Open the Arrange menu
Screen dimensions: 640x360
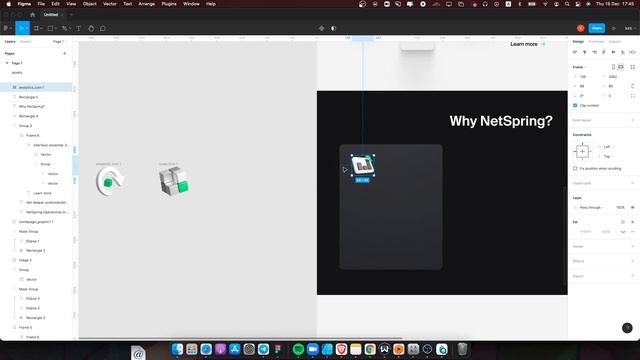pyautogui.click(x=147, y=4)
